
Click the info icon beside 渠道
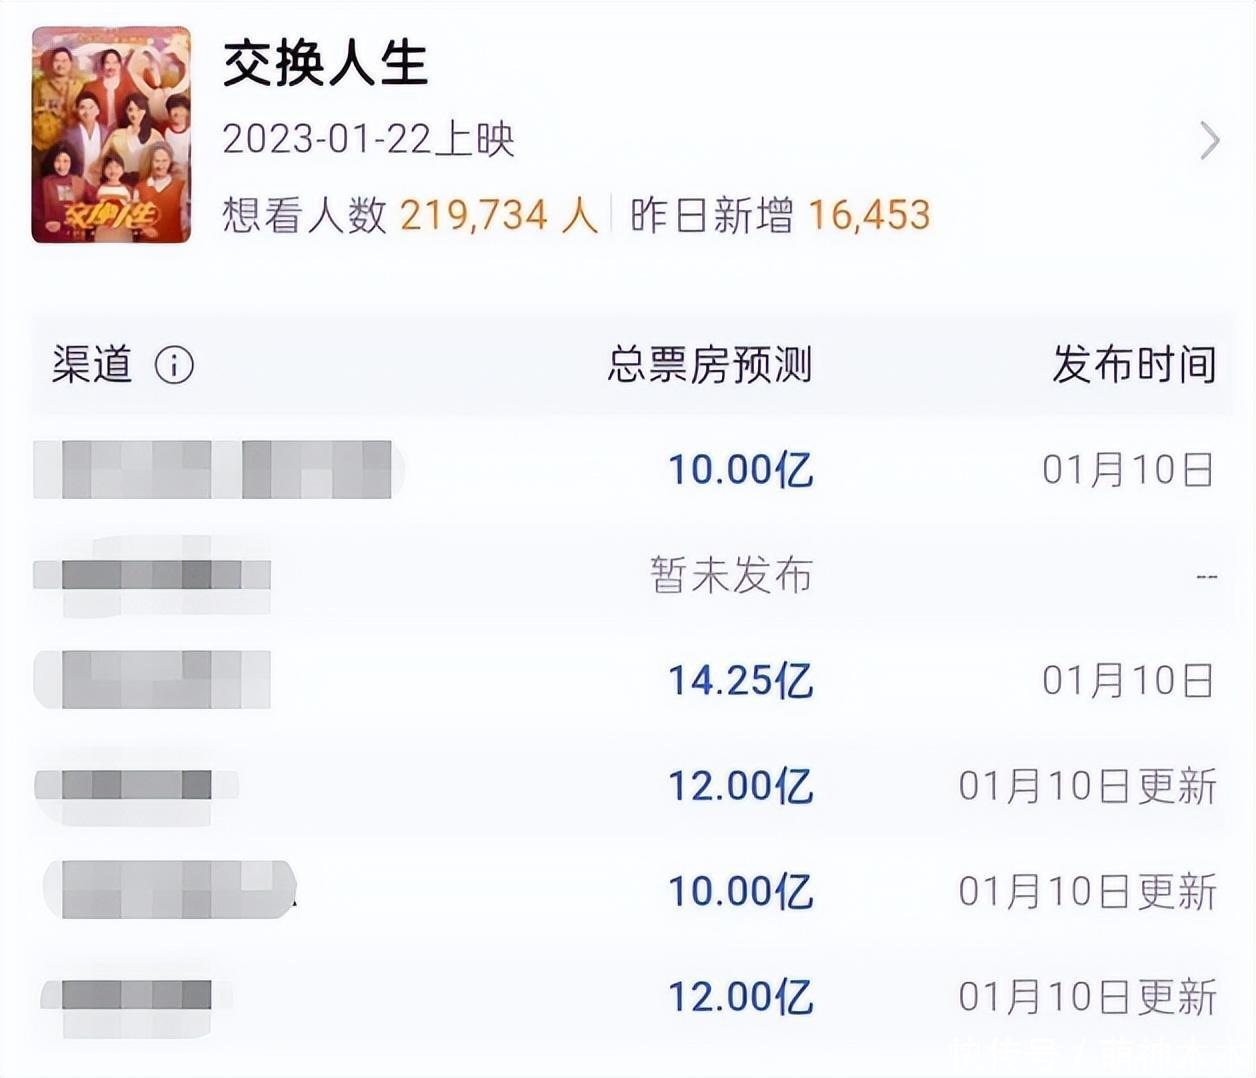[x=174, y=366]
